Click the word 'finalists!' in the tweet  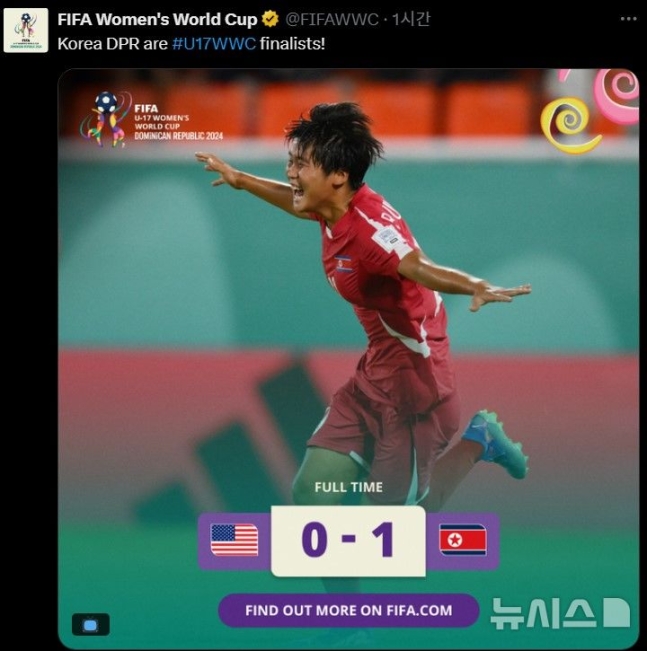tap(292, 44)
